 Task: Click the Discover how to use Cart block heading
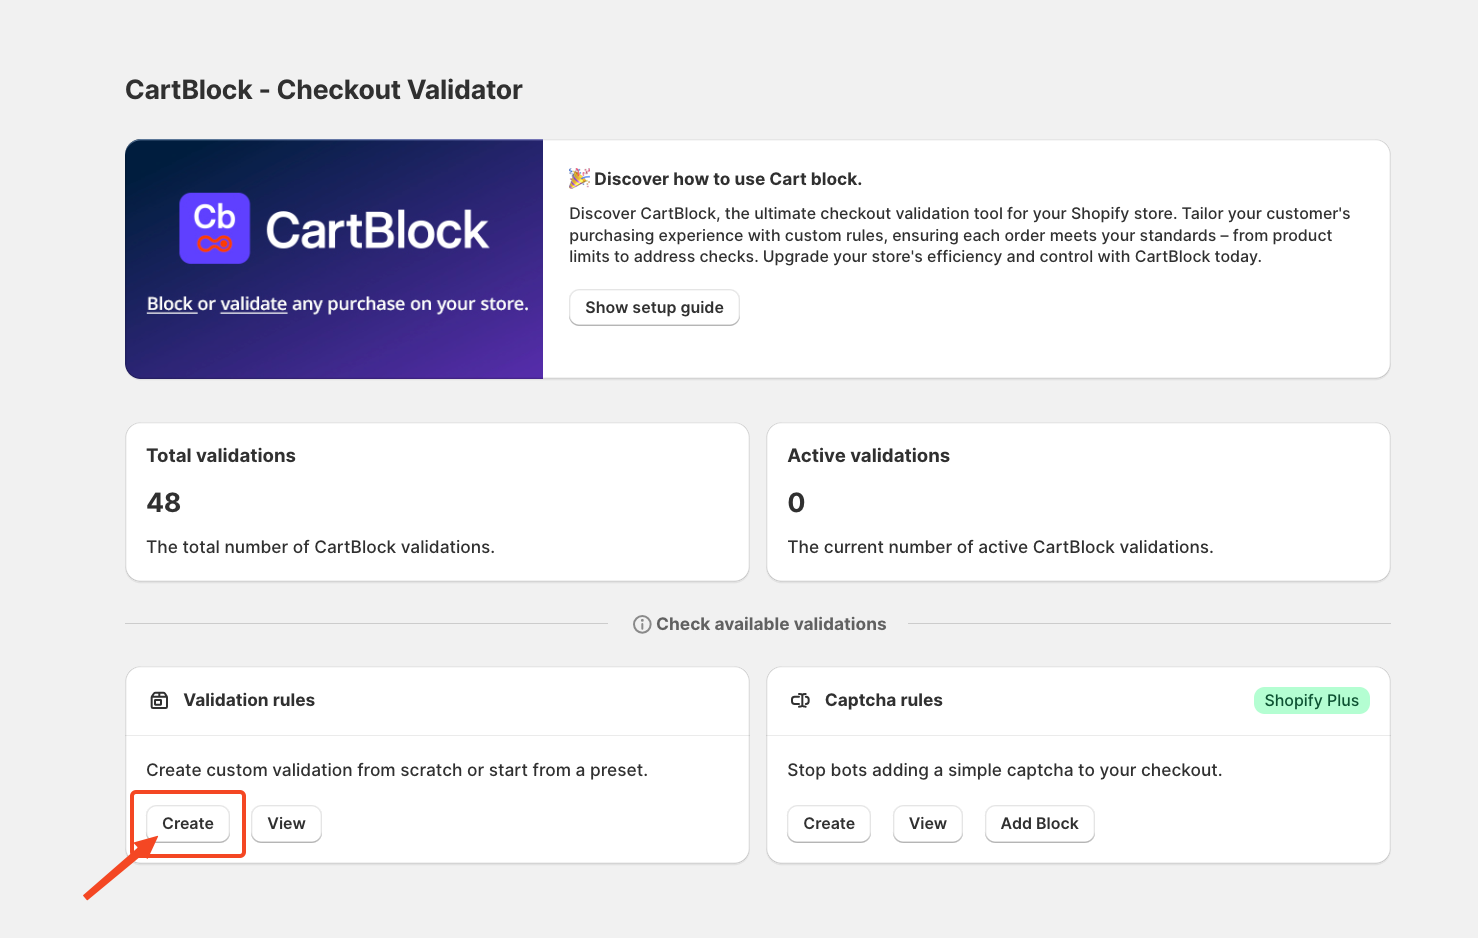[x=728, y=179]
